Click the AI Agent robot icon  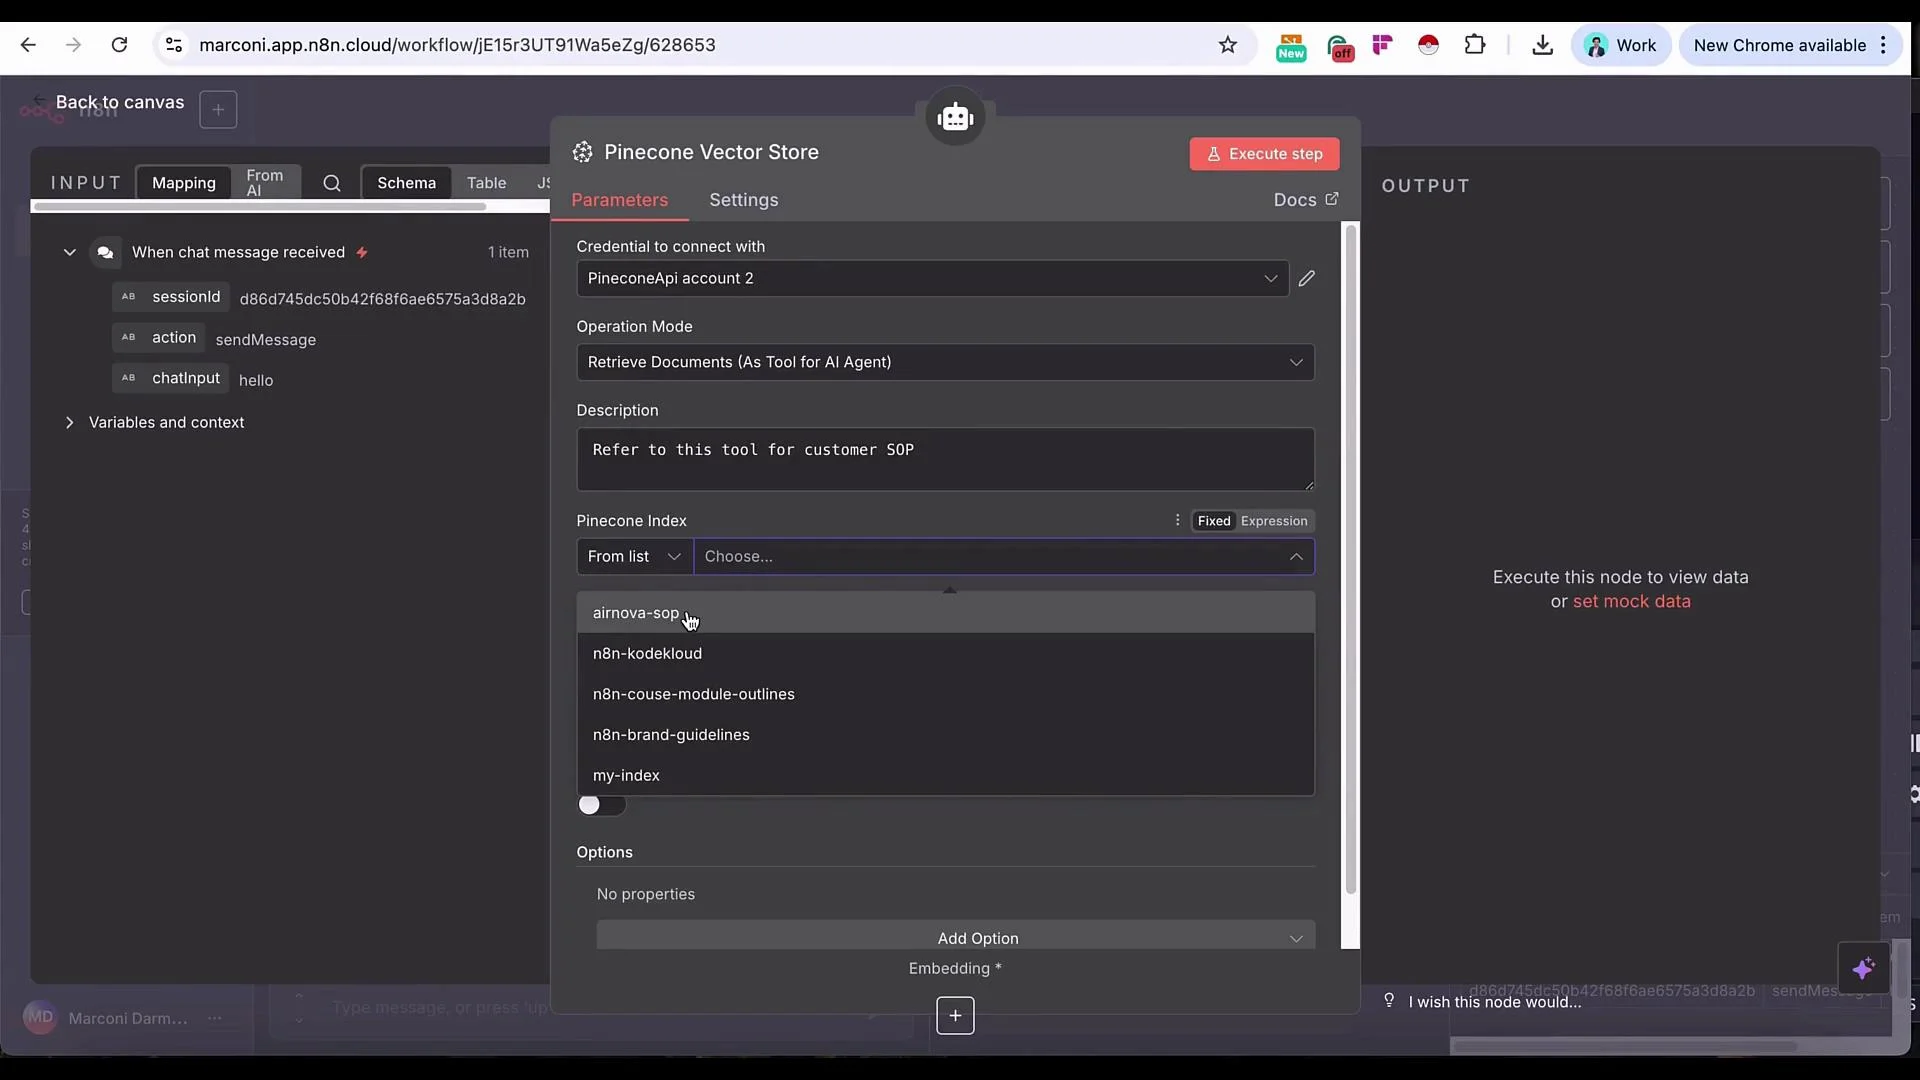click(x=955, y=117)
